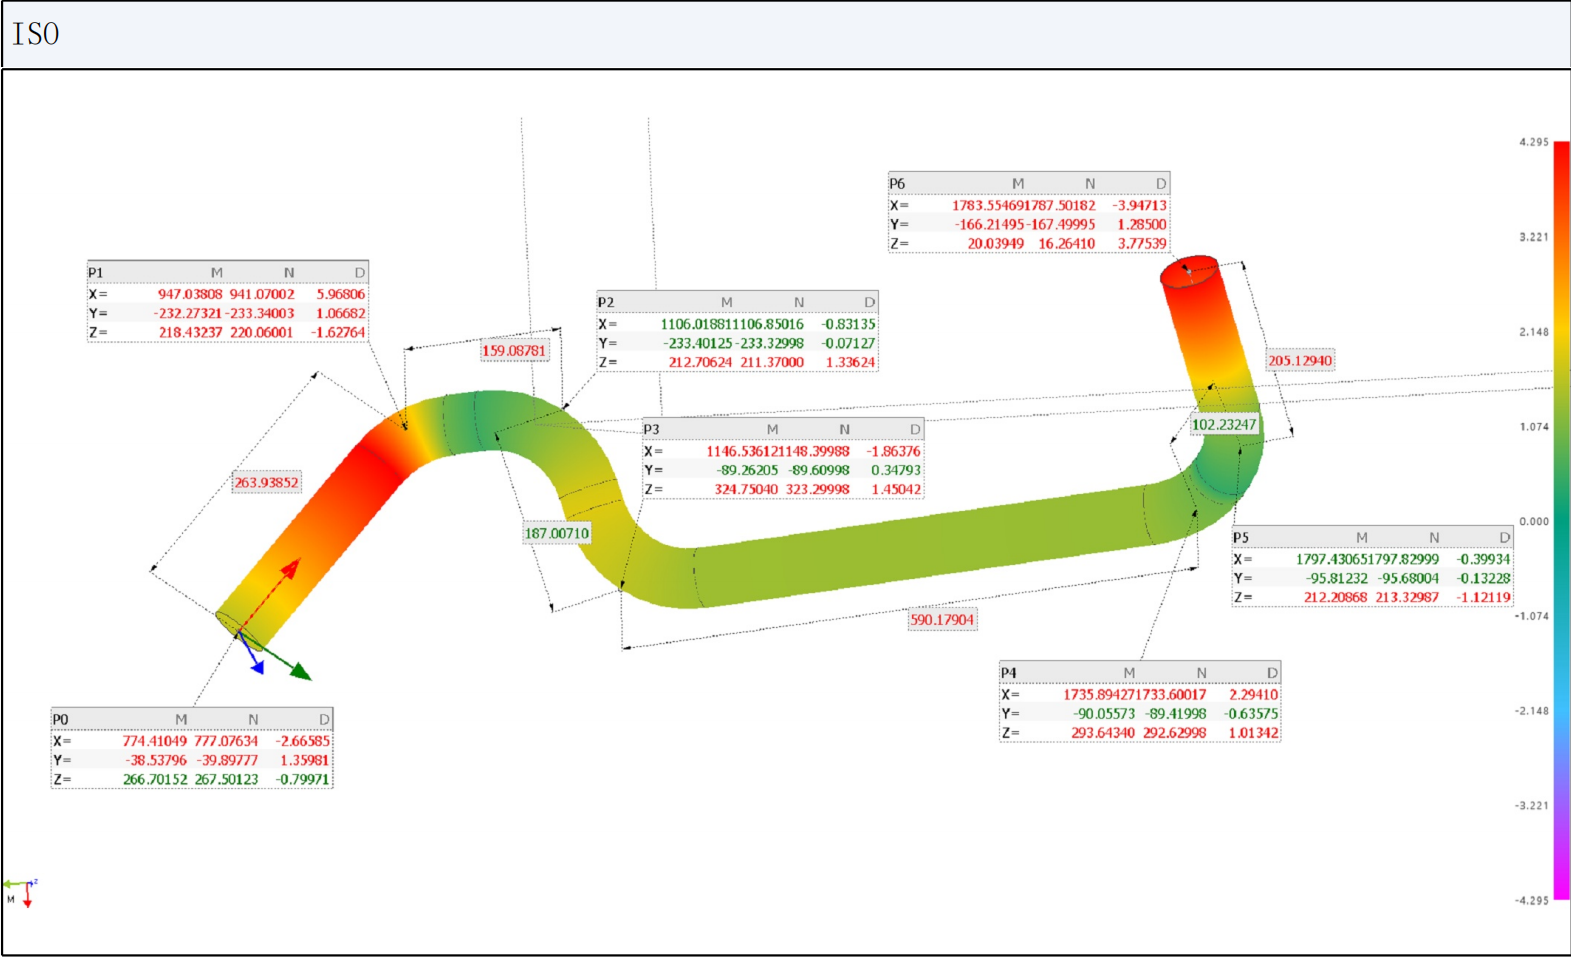1571x957 pixels.
Task: Select the 263.93852 length dimension label
Action: tap(266, 483)
